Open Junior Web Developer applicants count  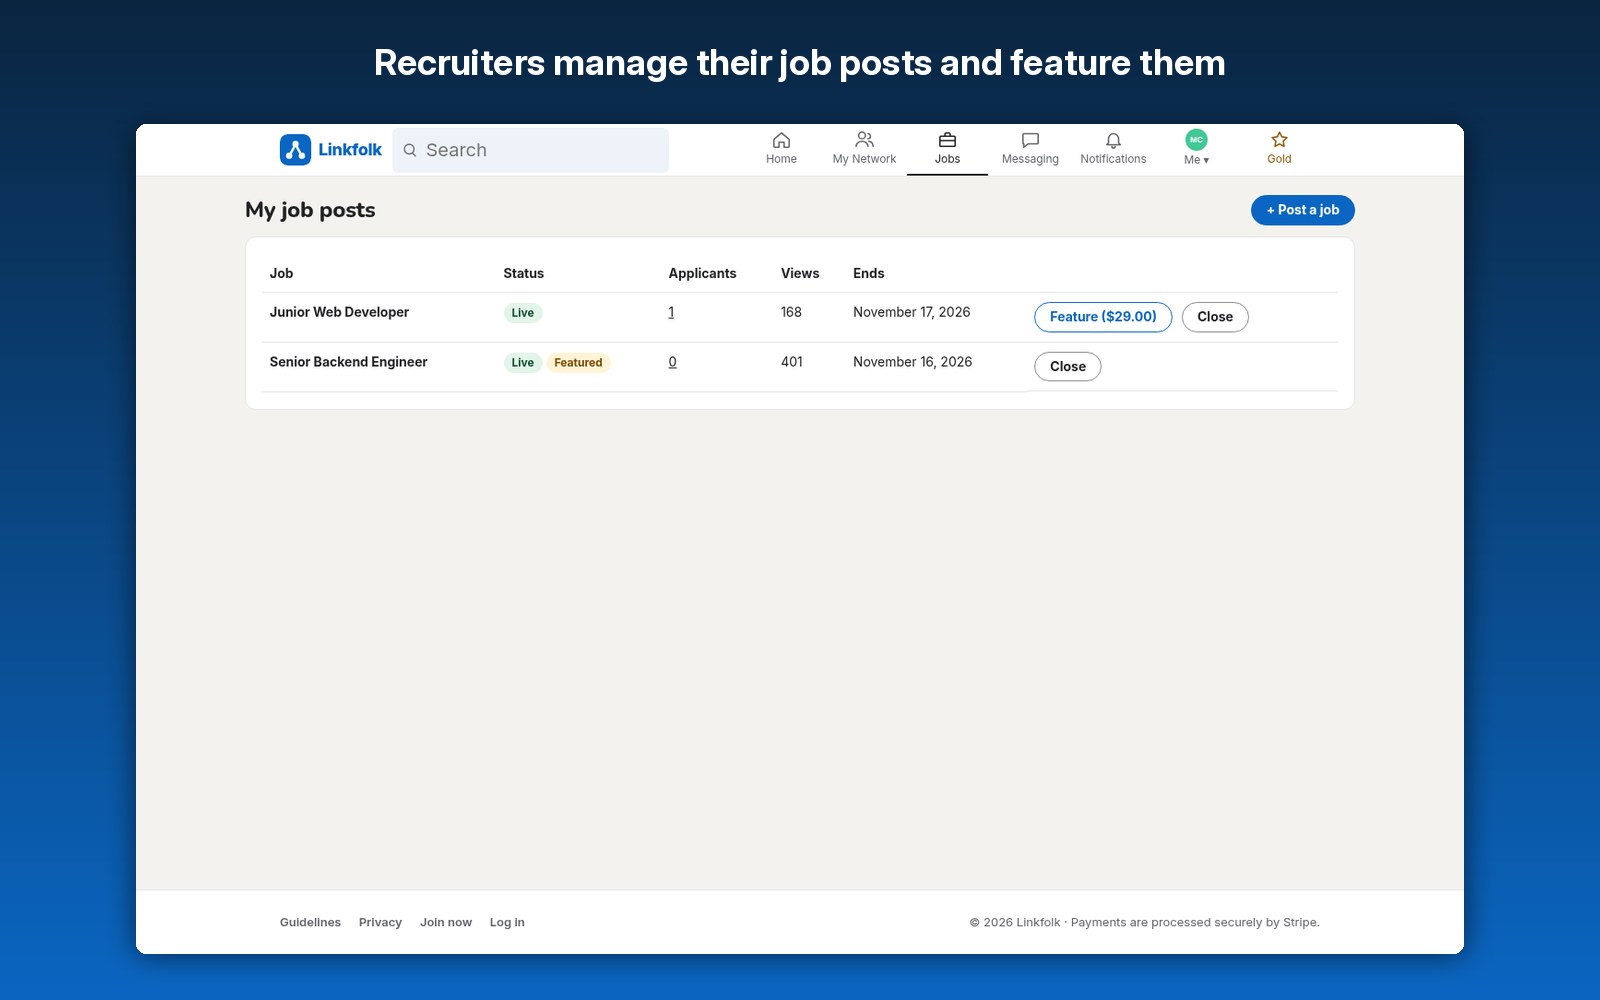point(671,312)
